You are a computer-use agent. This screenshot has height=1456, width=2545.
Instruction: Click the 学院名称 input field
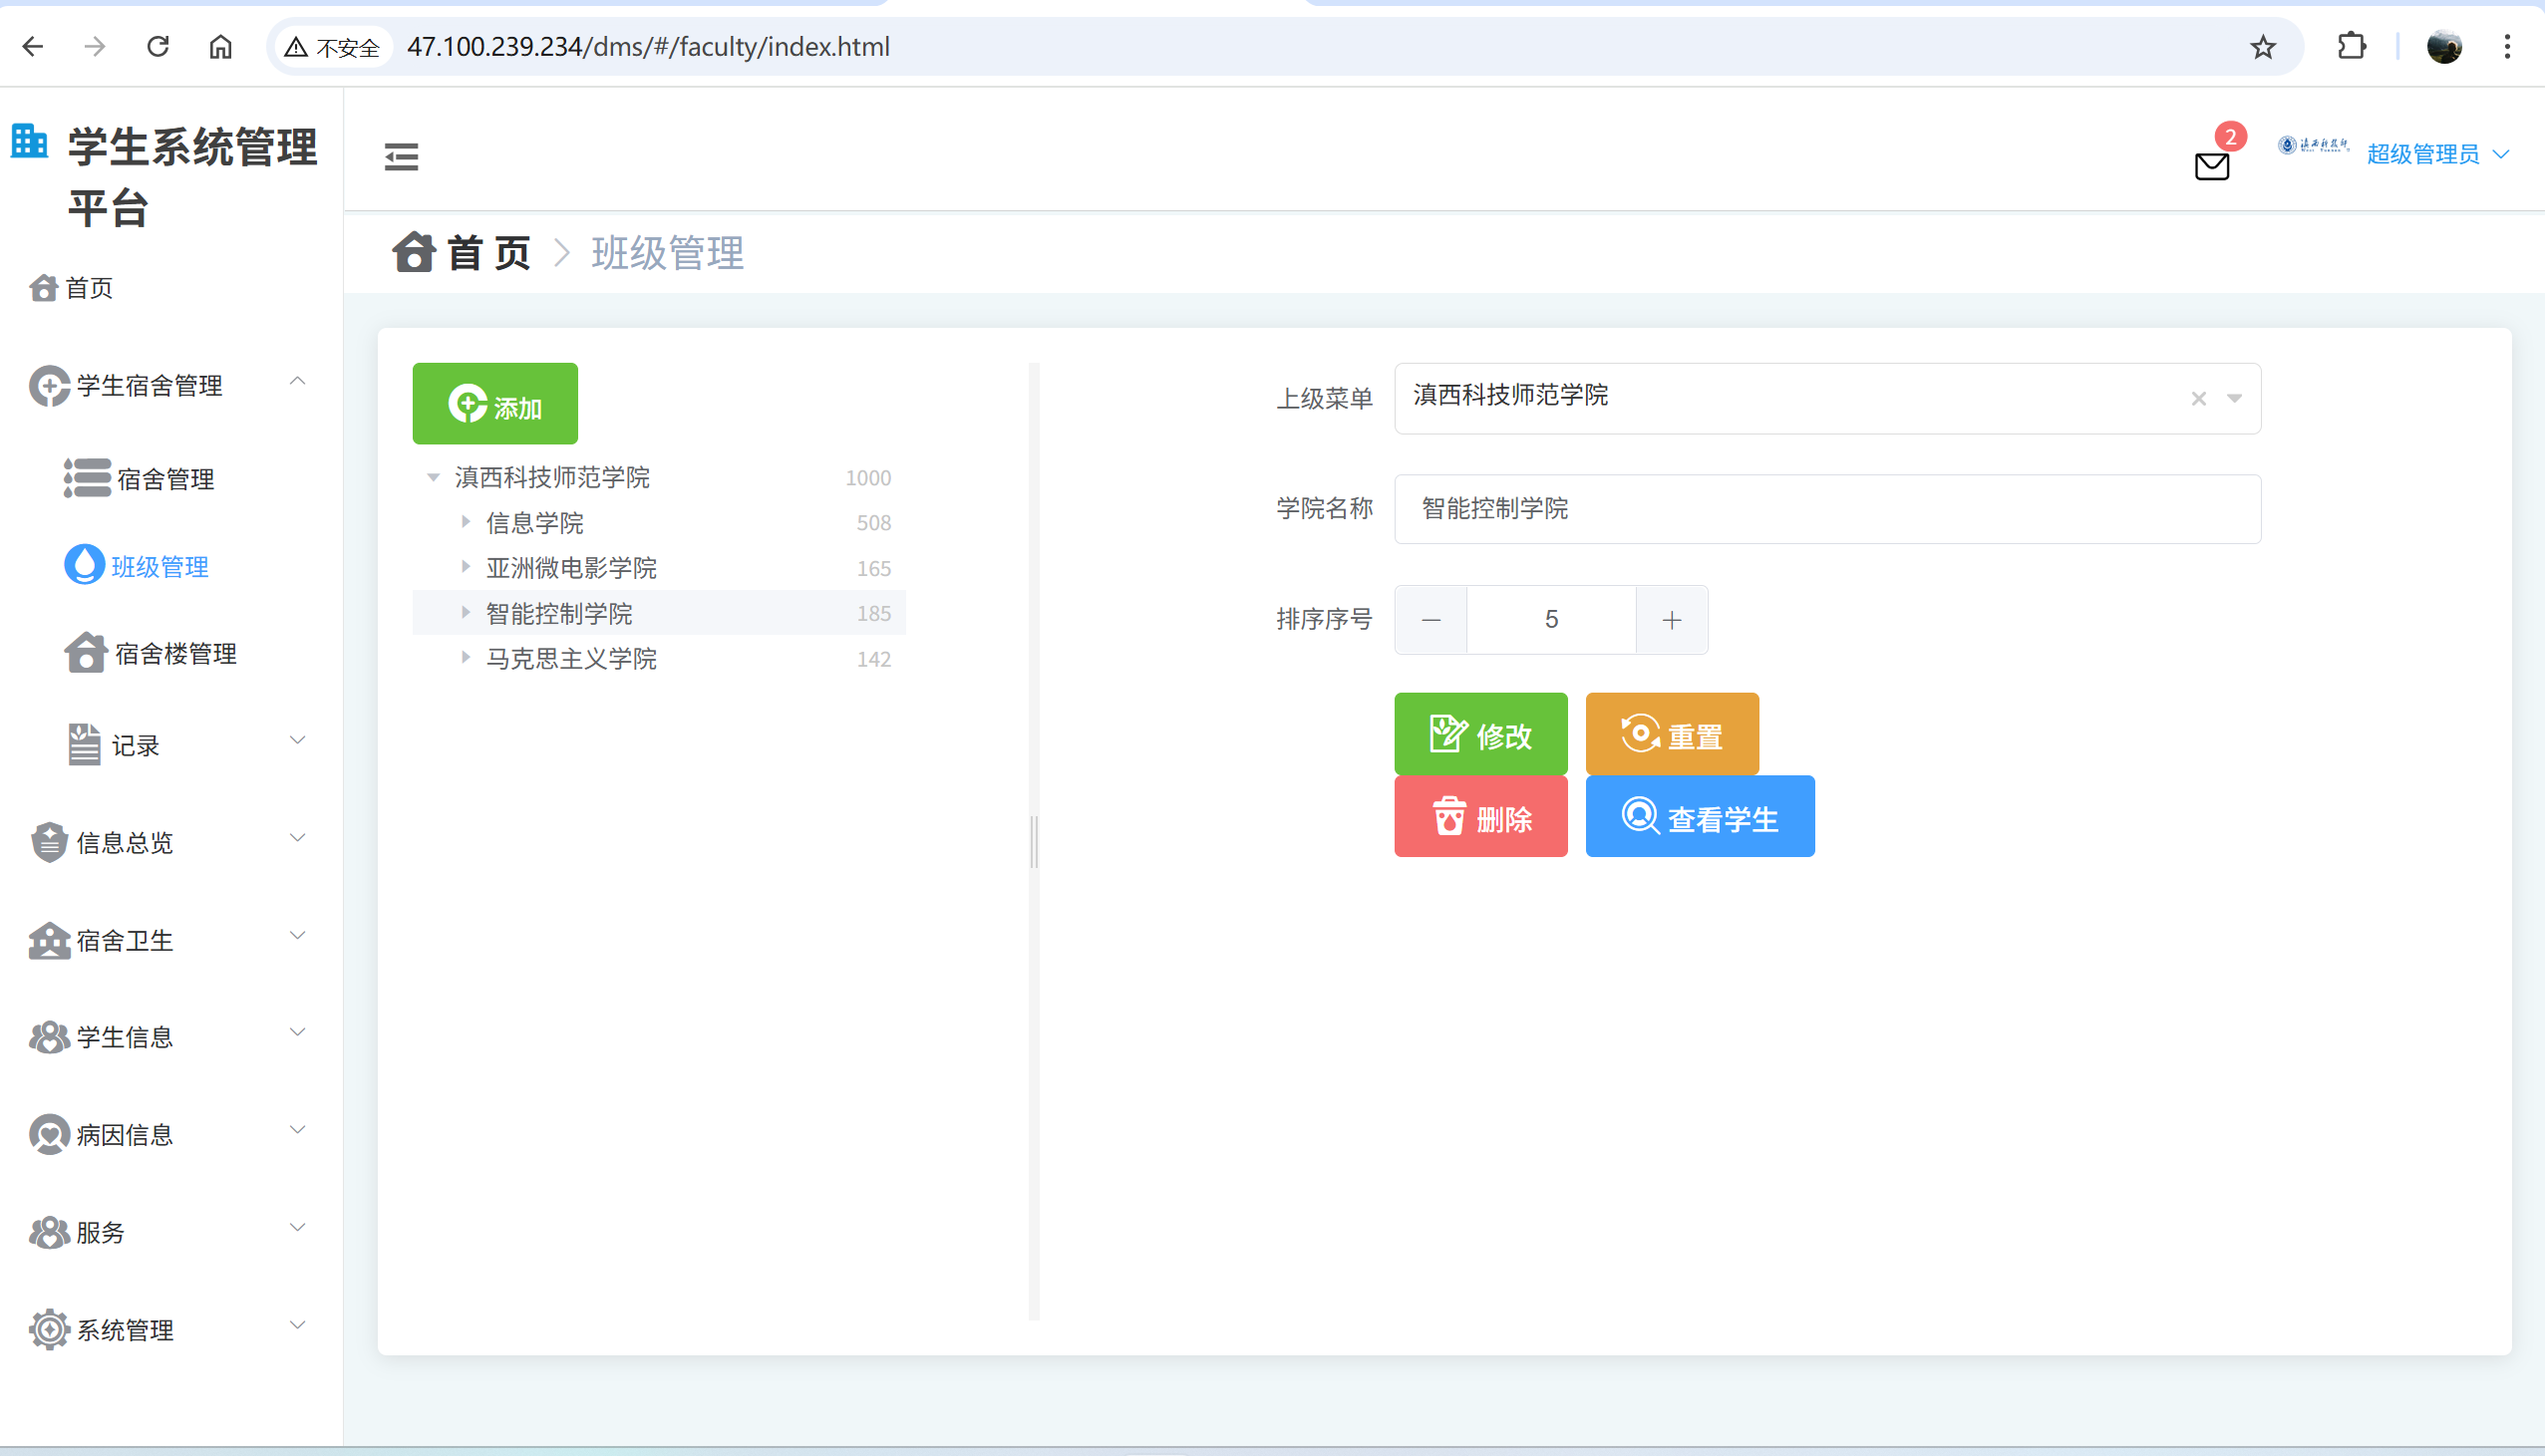tap(1826, 509)
